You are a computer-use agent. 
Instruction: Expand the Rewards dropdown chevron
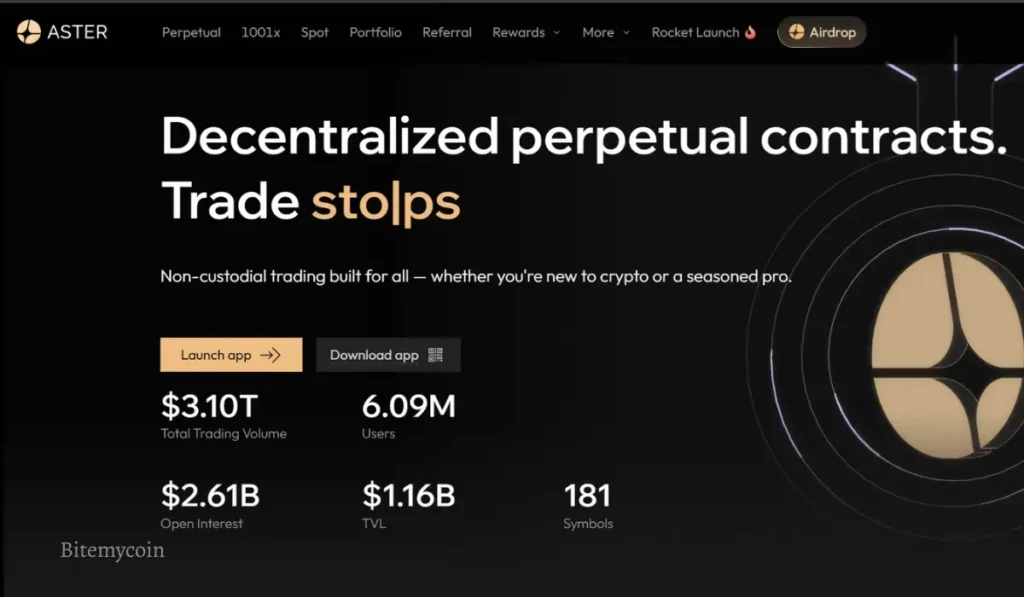point(558,32)
